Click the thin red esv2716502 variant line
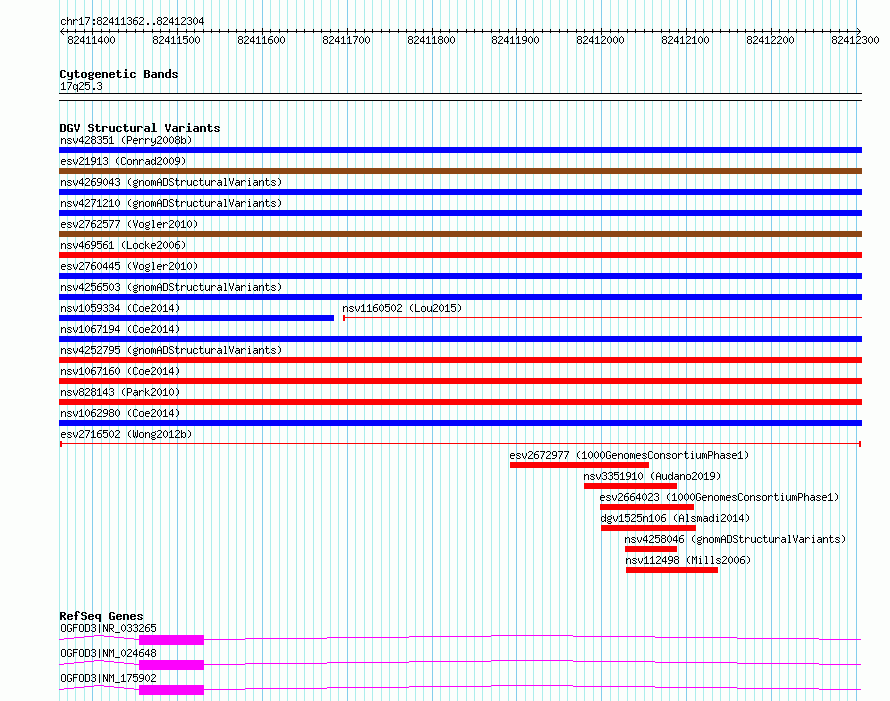Viewport: 890px width, 701px height. click(x=460, y=444)
